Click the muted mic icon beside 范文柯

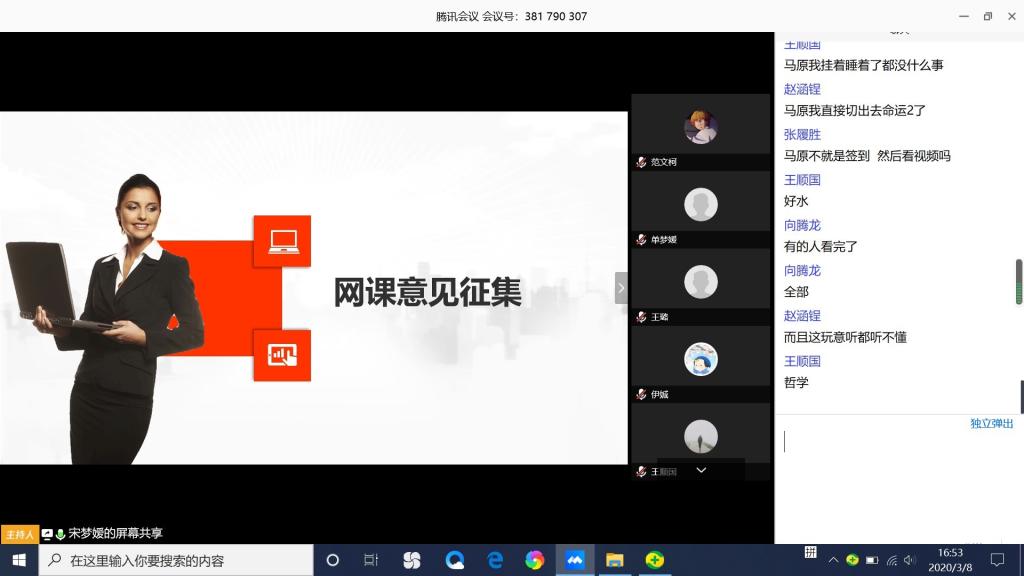[x=641, y=162]
